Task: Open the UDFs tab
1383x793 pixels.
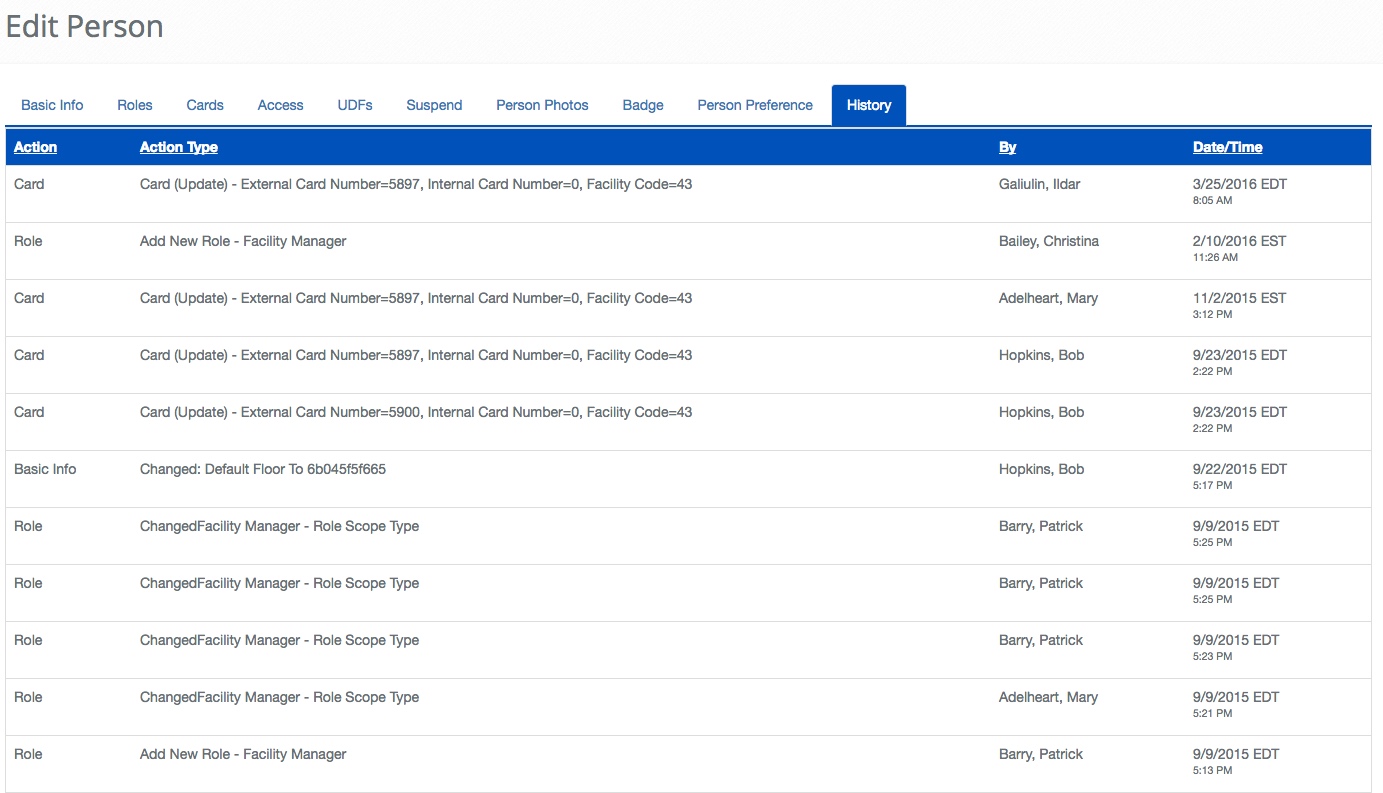Action: [355, 105]
